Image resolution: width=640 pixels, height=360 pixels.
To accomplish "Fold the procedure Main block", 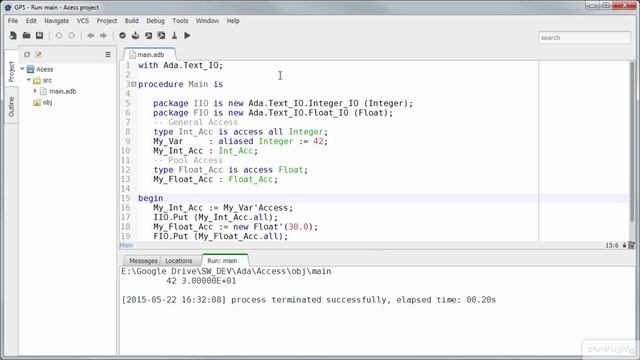I will pyautogui.click(x=133, y=84).
